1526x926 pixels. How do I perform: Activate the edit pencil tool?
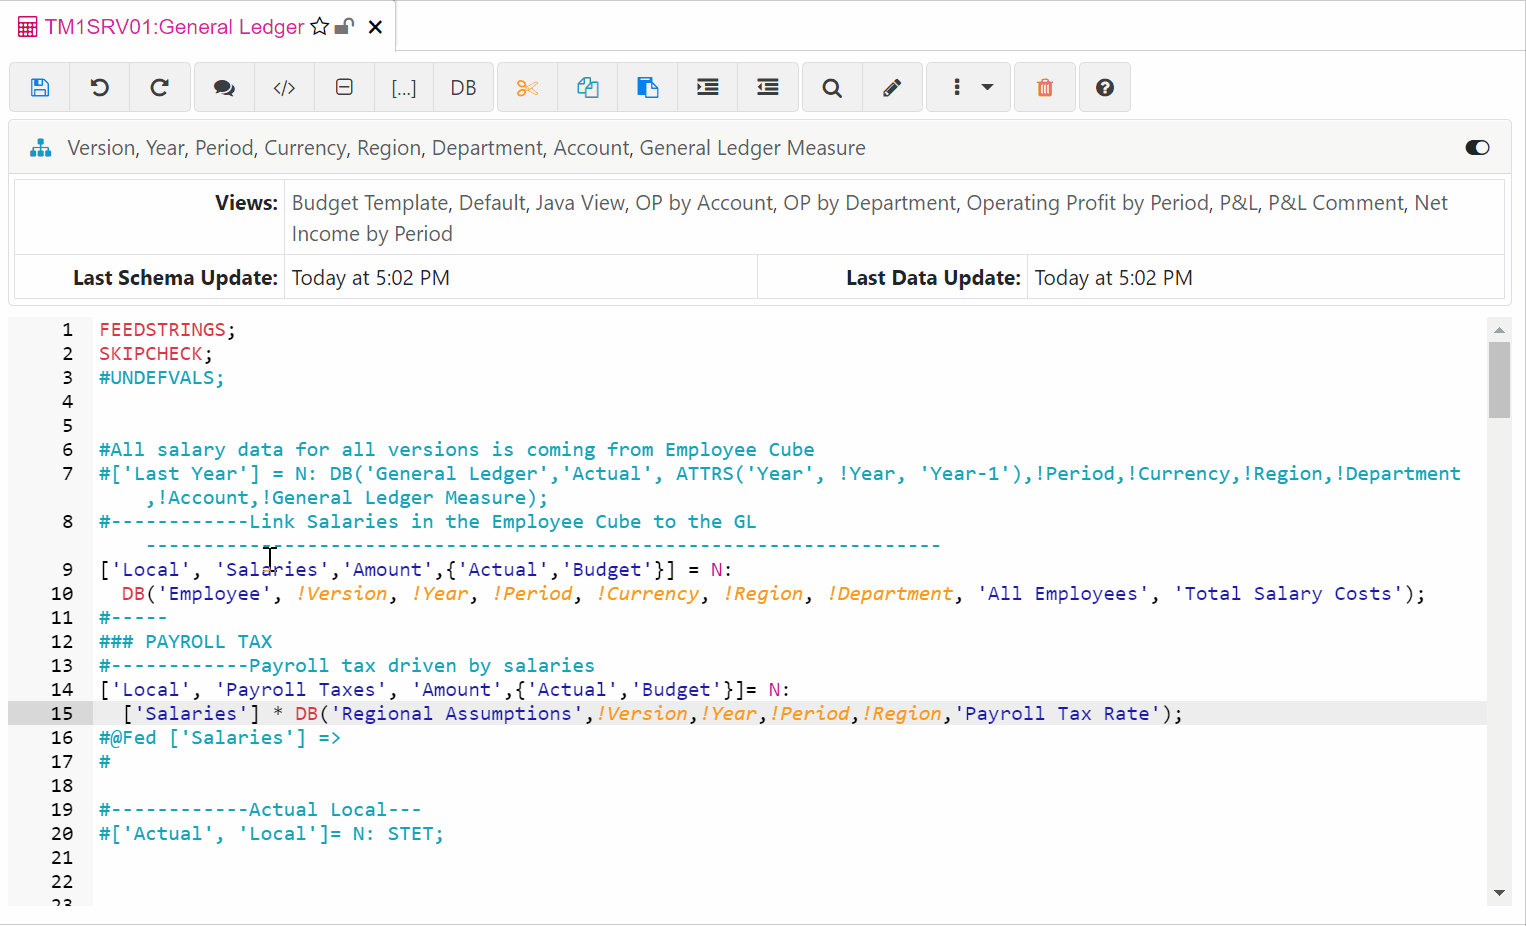coord(892,87)
